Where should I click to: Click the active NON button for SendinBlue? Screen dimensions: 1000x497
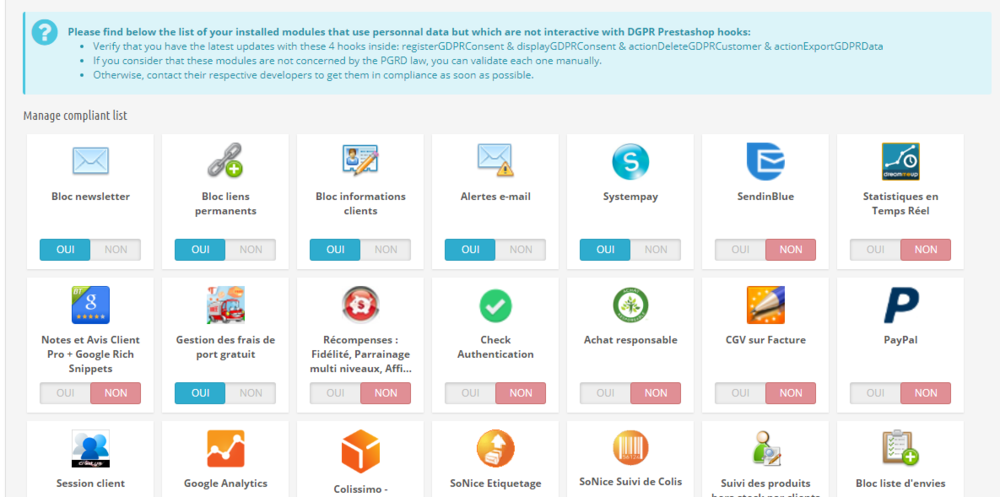click(x=791, y=249)
